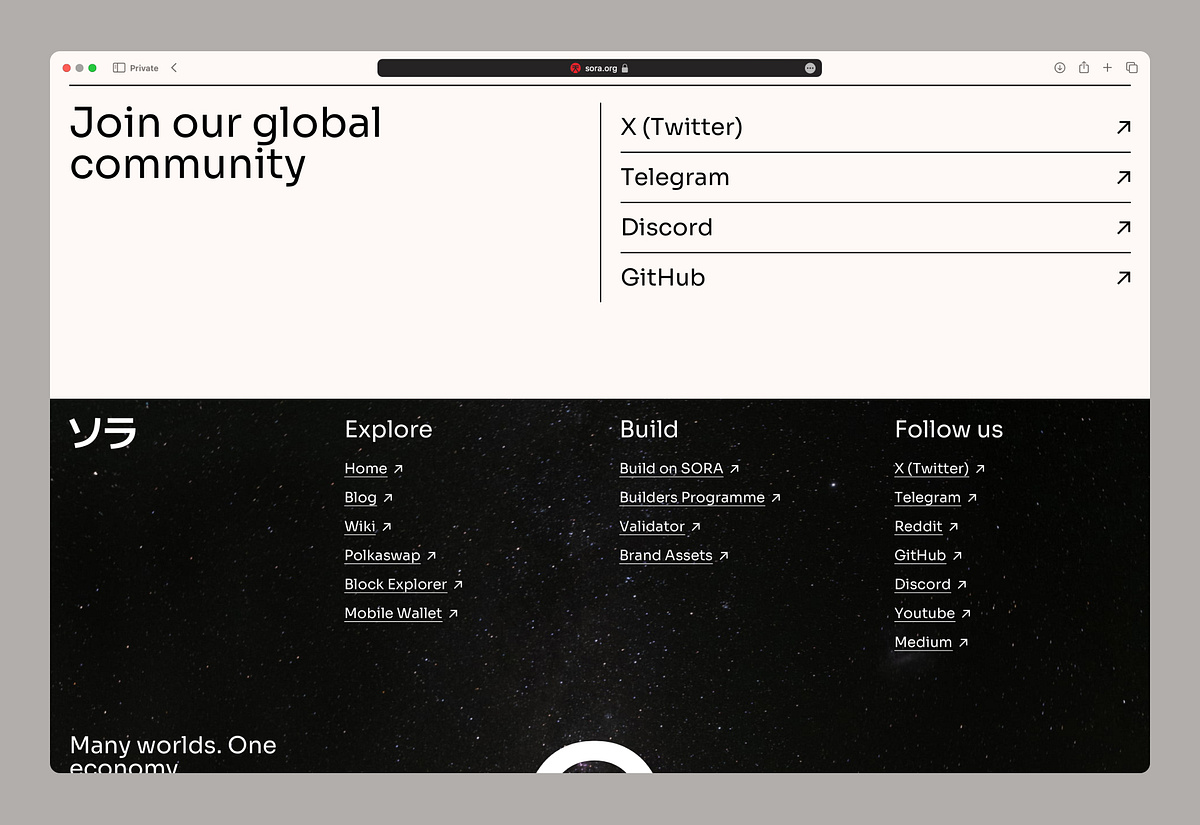
Task: Open Block Explorer link
Action: click(396, 585)
